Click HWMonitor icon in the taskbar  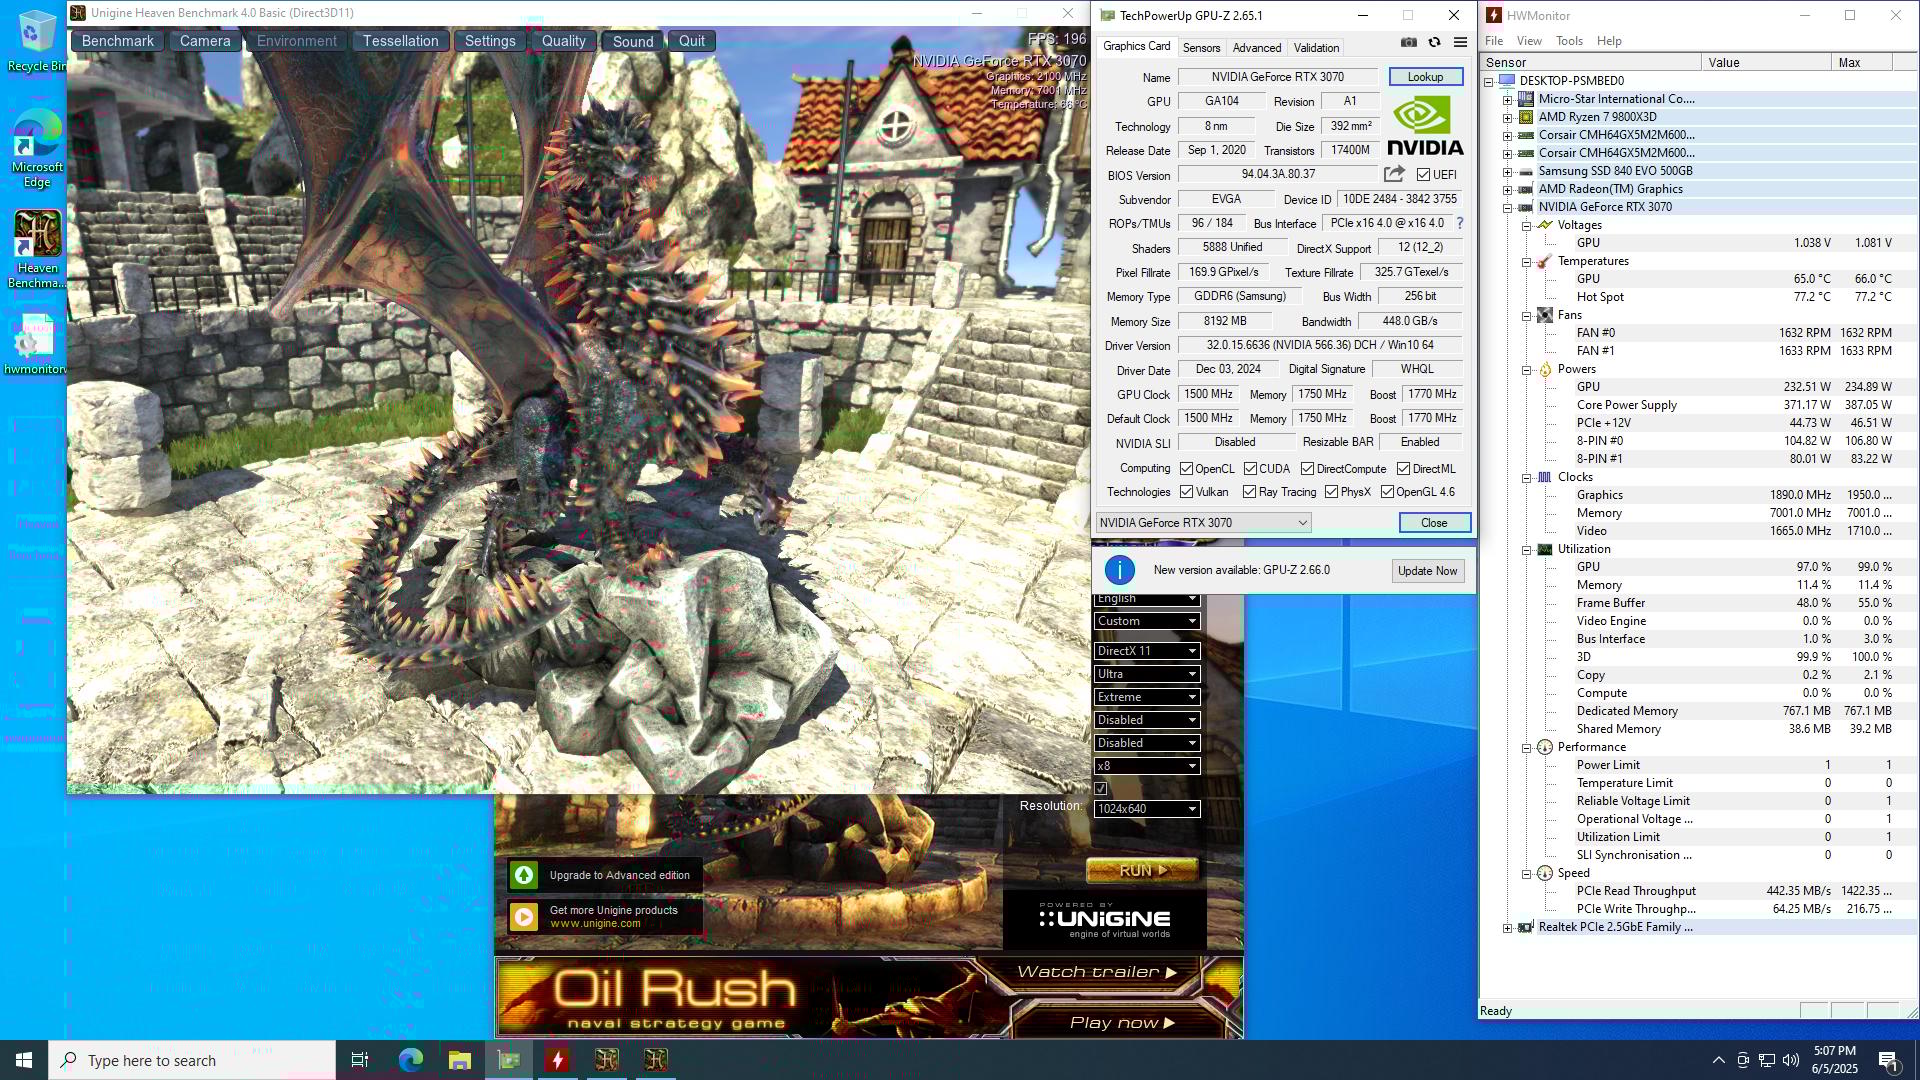[557, 1060]
